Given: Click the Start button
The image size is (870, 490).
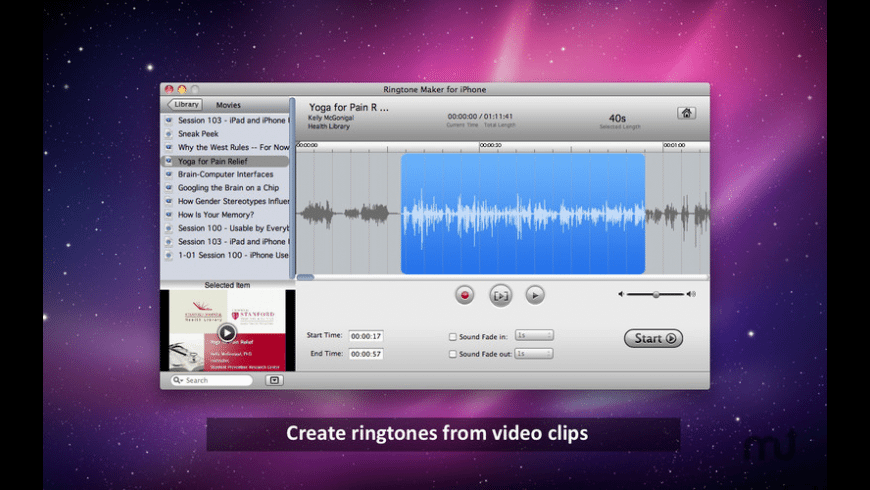Looking at the screenshot, I should pos(653,339).
